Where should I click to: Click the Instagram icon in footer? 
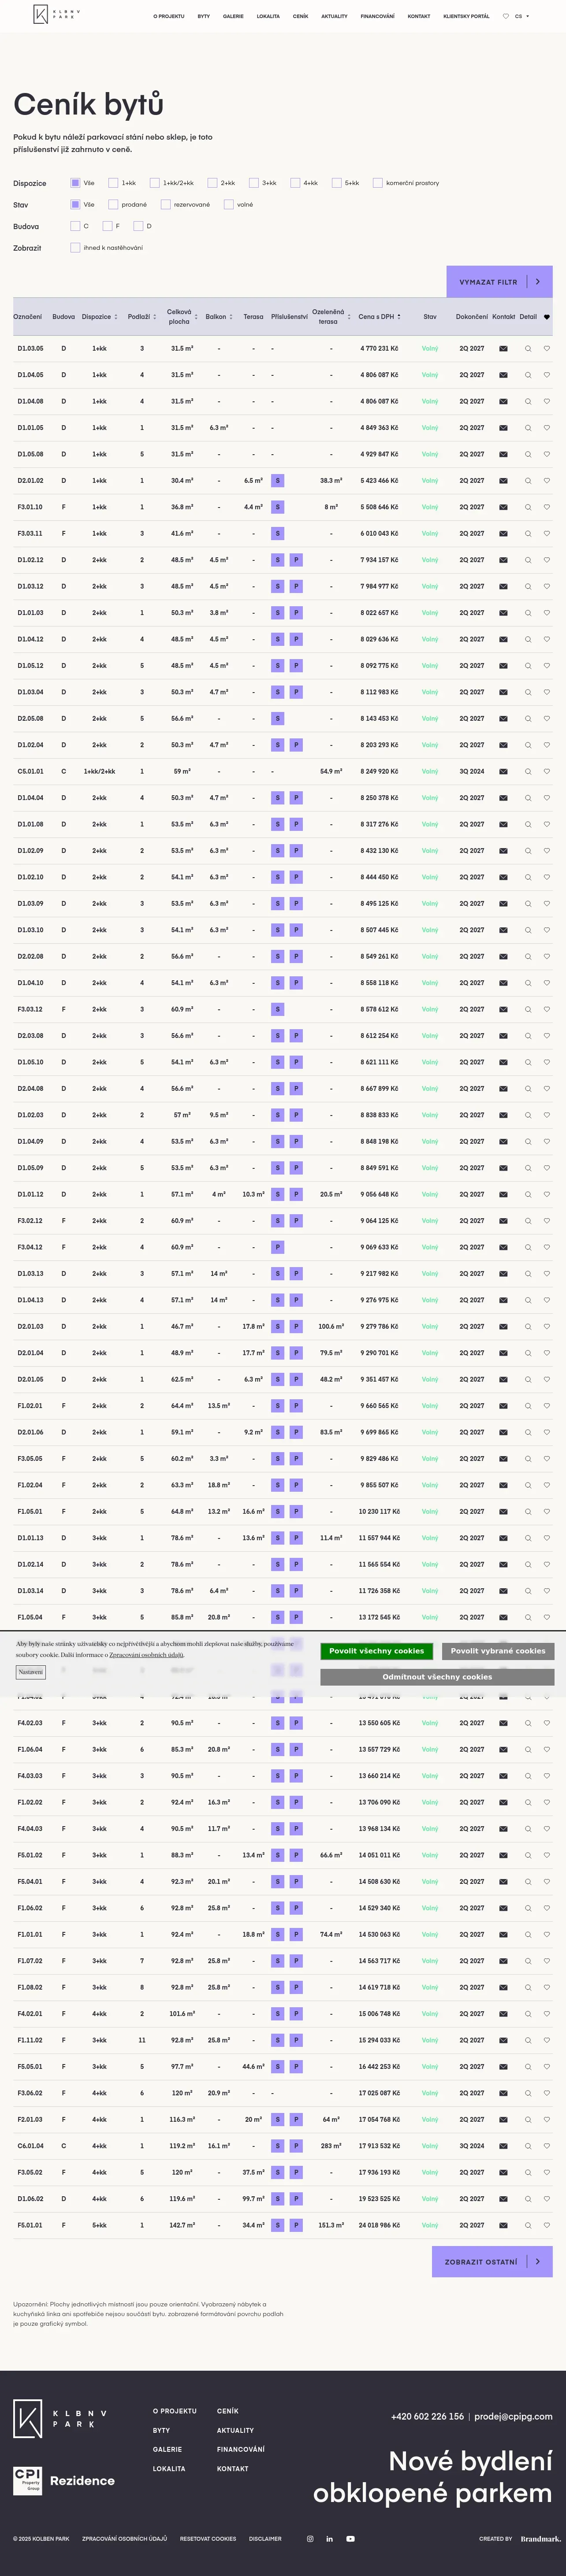310,2538
